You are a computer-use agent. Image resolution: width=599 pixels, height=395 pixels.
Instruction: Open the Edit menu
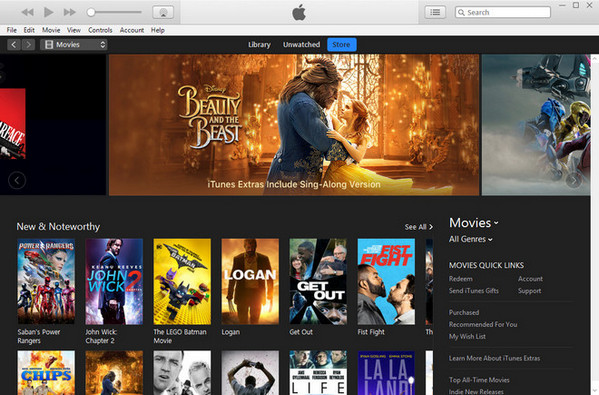29,30
